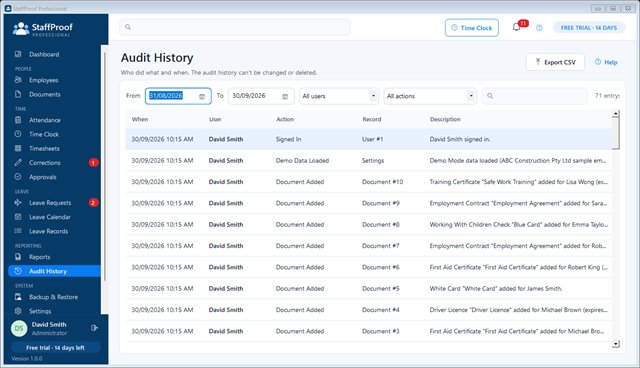The height and width of the screenshot is (368, 640).
Task: Click the Leave Requests plane icon
Action: click(18, 202)
